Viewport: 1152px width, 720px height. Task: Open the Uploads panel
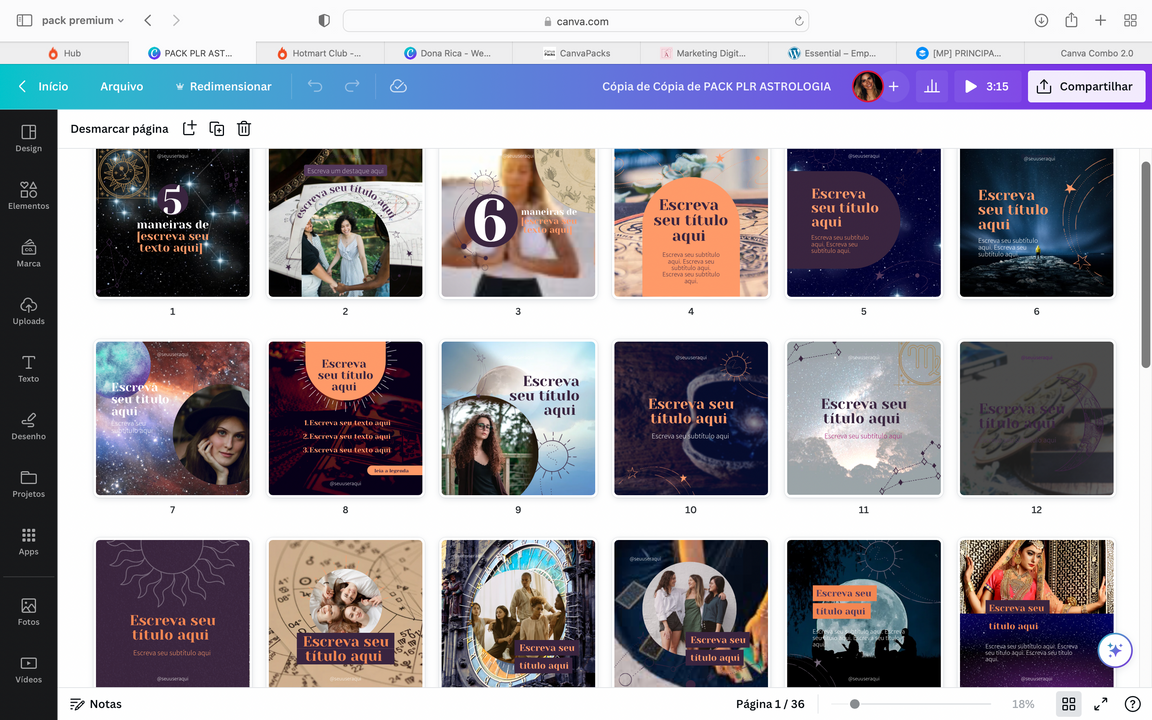[x=28, y=310]
